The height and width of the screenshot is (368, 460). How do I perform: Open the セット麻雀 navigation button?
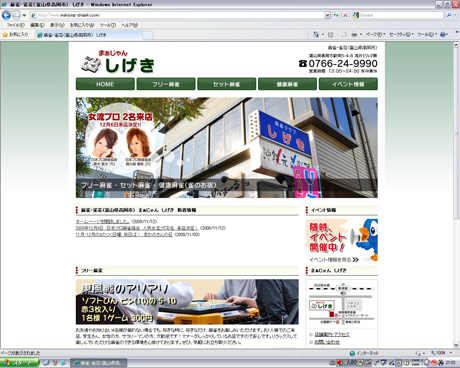point(227,84)
